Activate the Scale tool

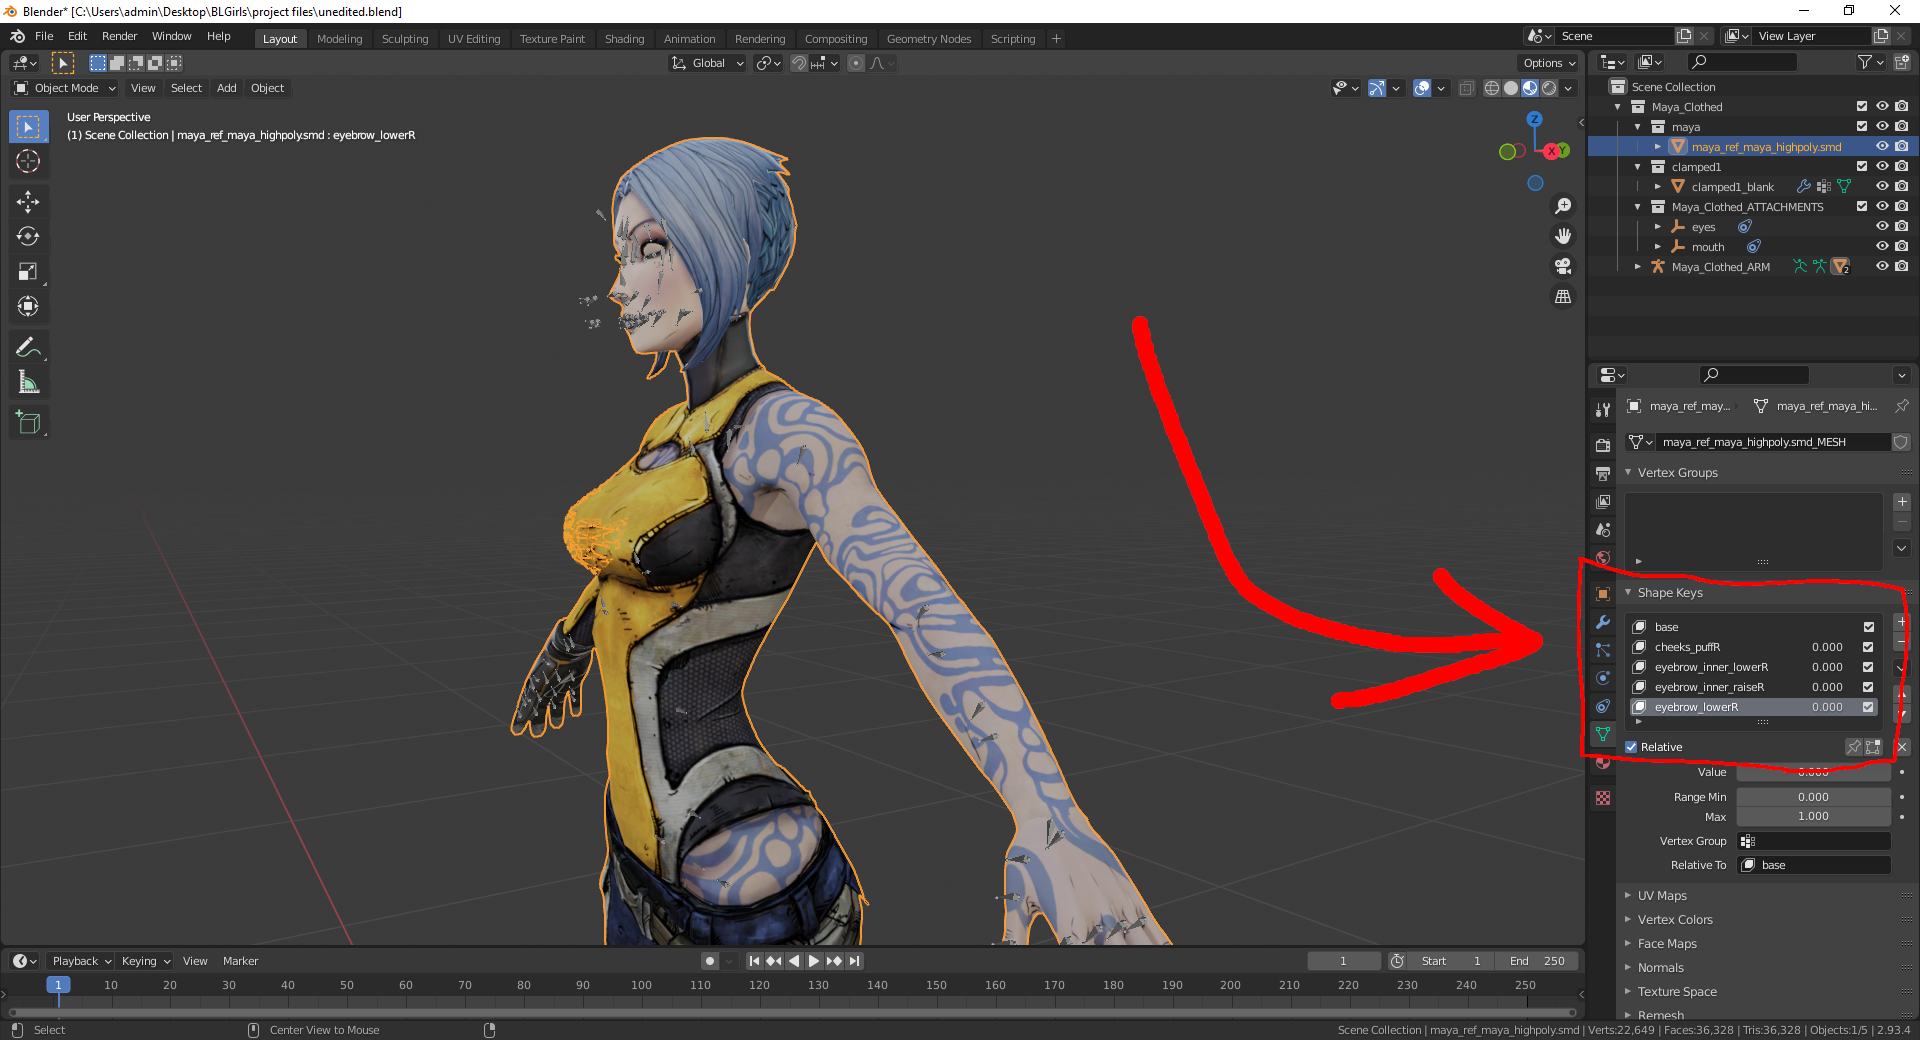click(28, 271)
